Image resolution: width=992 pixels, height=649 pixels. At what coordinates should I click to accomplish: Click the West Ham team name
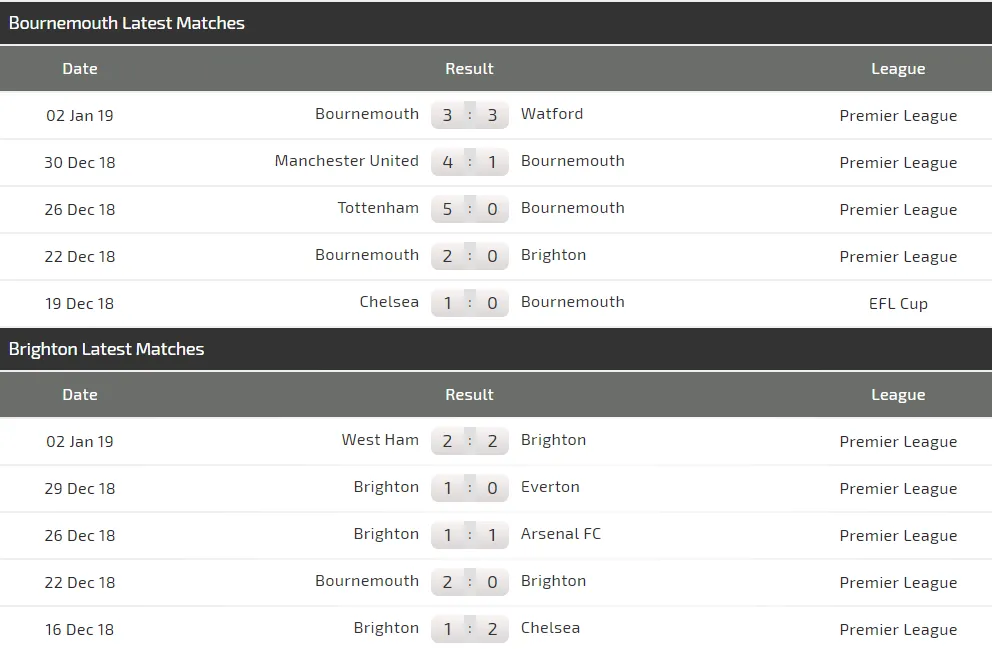click(x=380, y=440)
